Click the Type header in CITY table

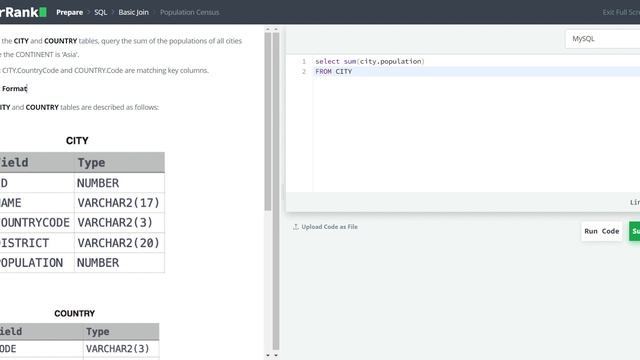click(119, 162)
